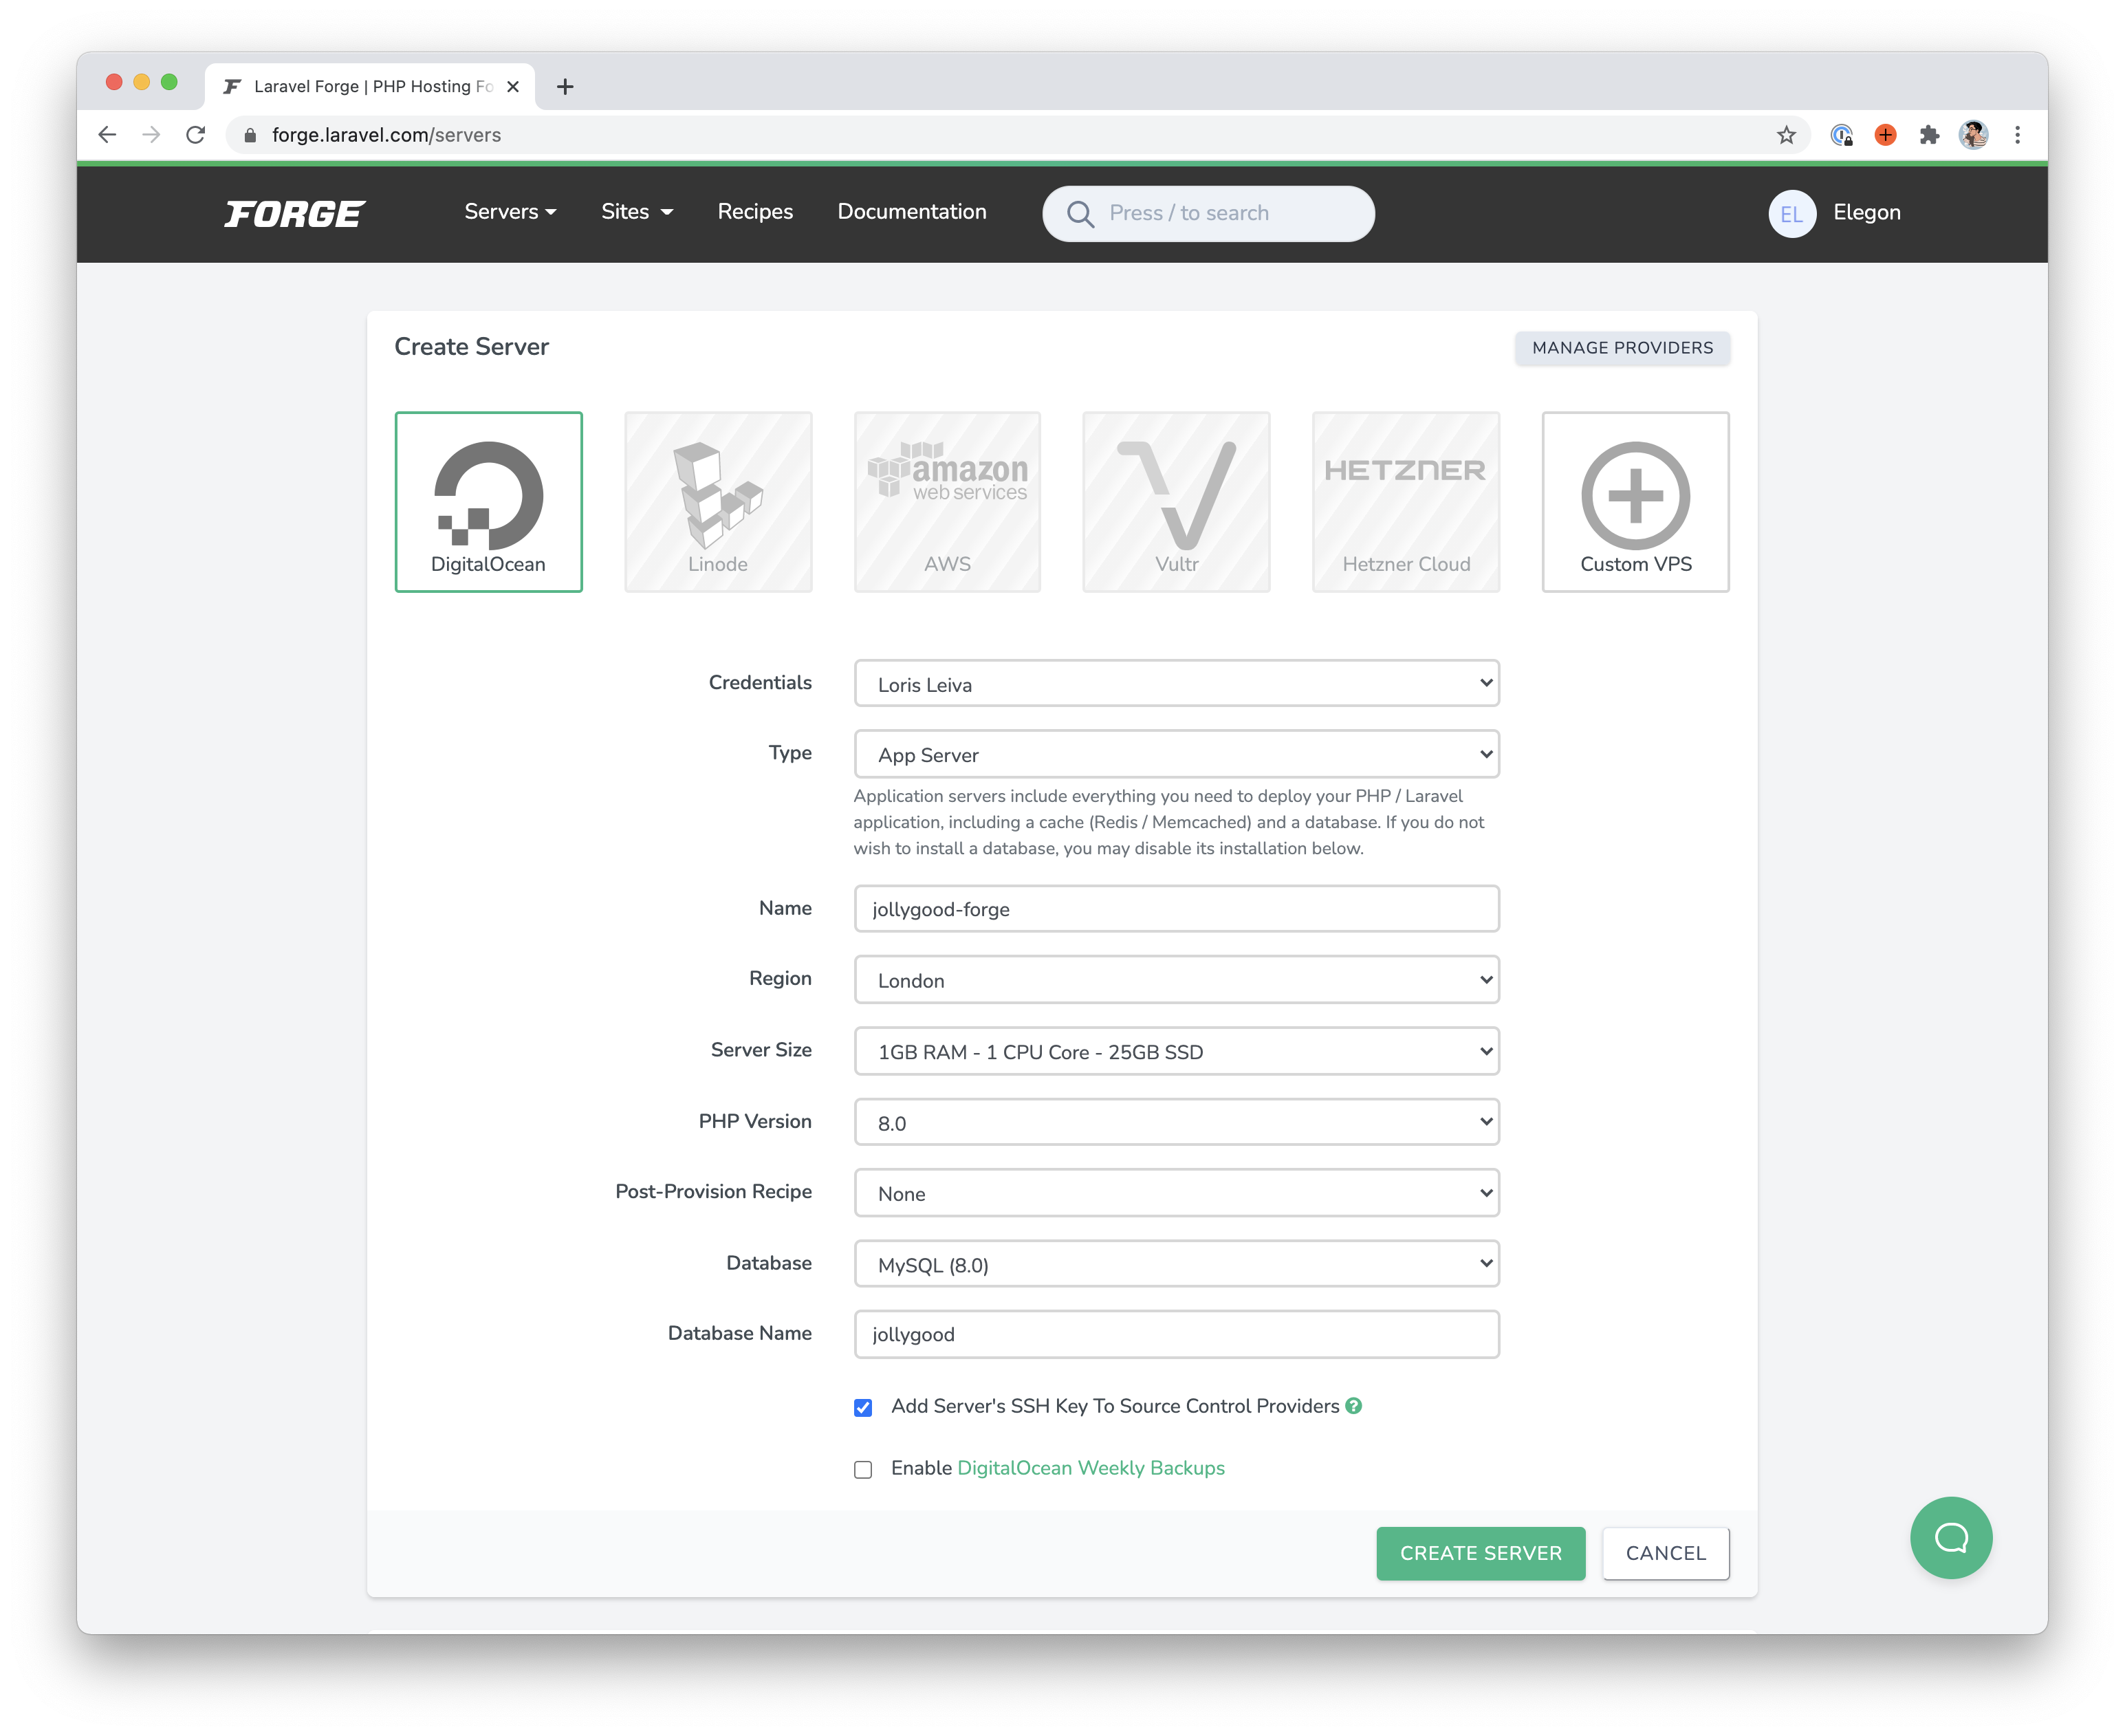Click the search magnifier icon
Viewport: 2125px width, 1736px height.
pos(1080,213)
